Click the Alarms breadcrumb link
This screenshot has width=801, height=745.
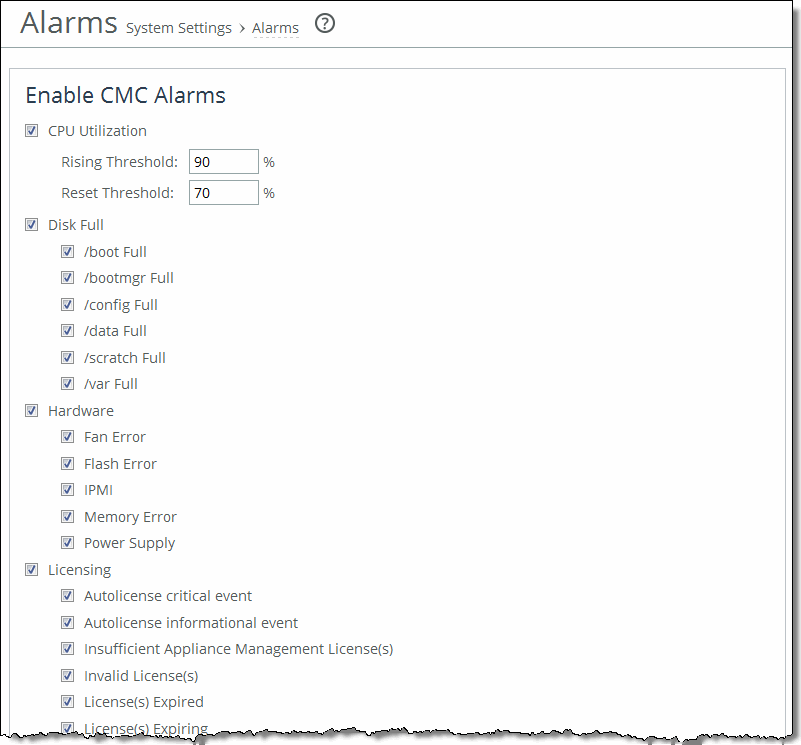coord(275,28)
